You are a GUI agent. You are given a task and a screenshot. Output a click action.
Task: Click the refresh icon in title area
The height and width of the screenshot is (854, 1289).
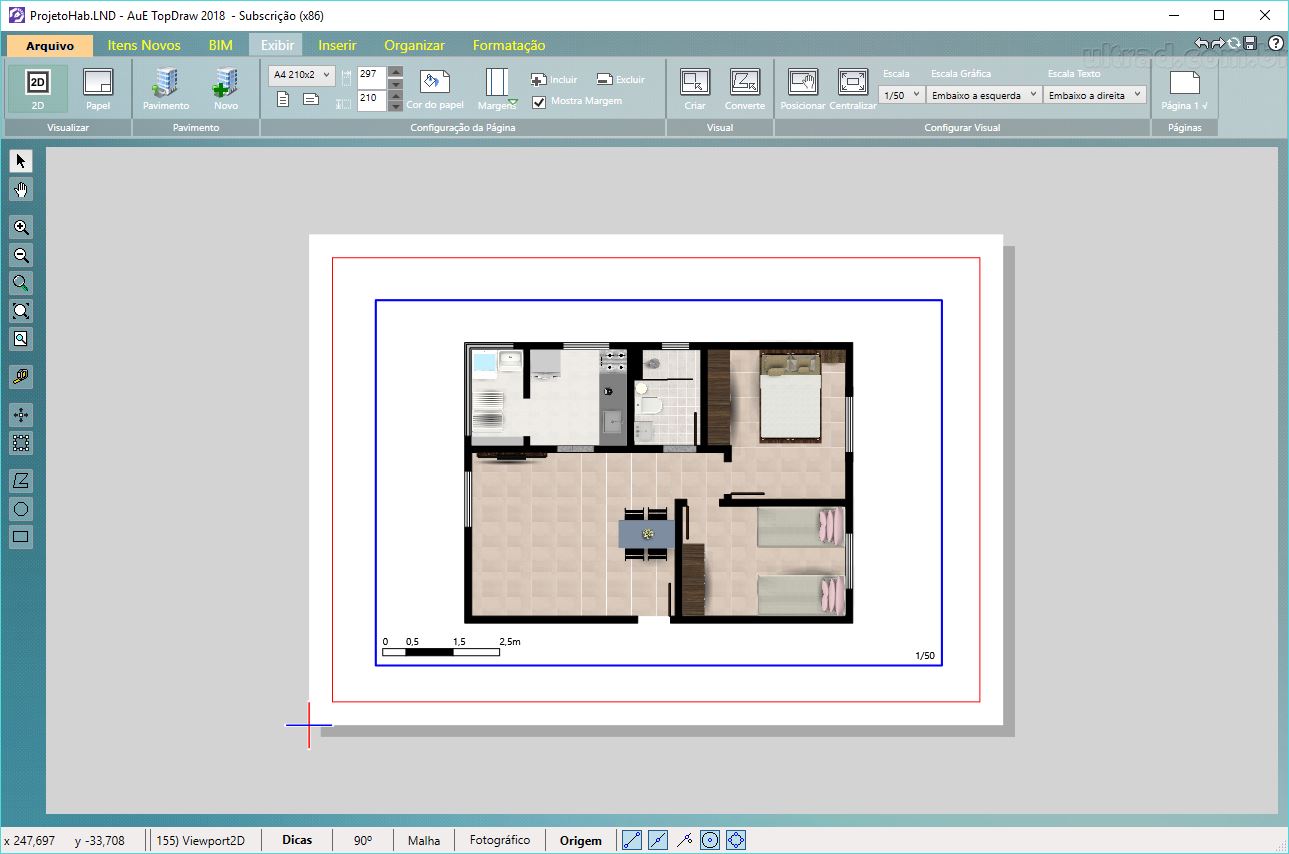point(1234,44)
